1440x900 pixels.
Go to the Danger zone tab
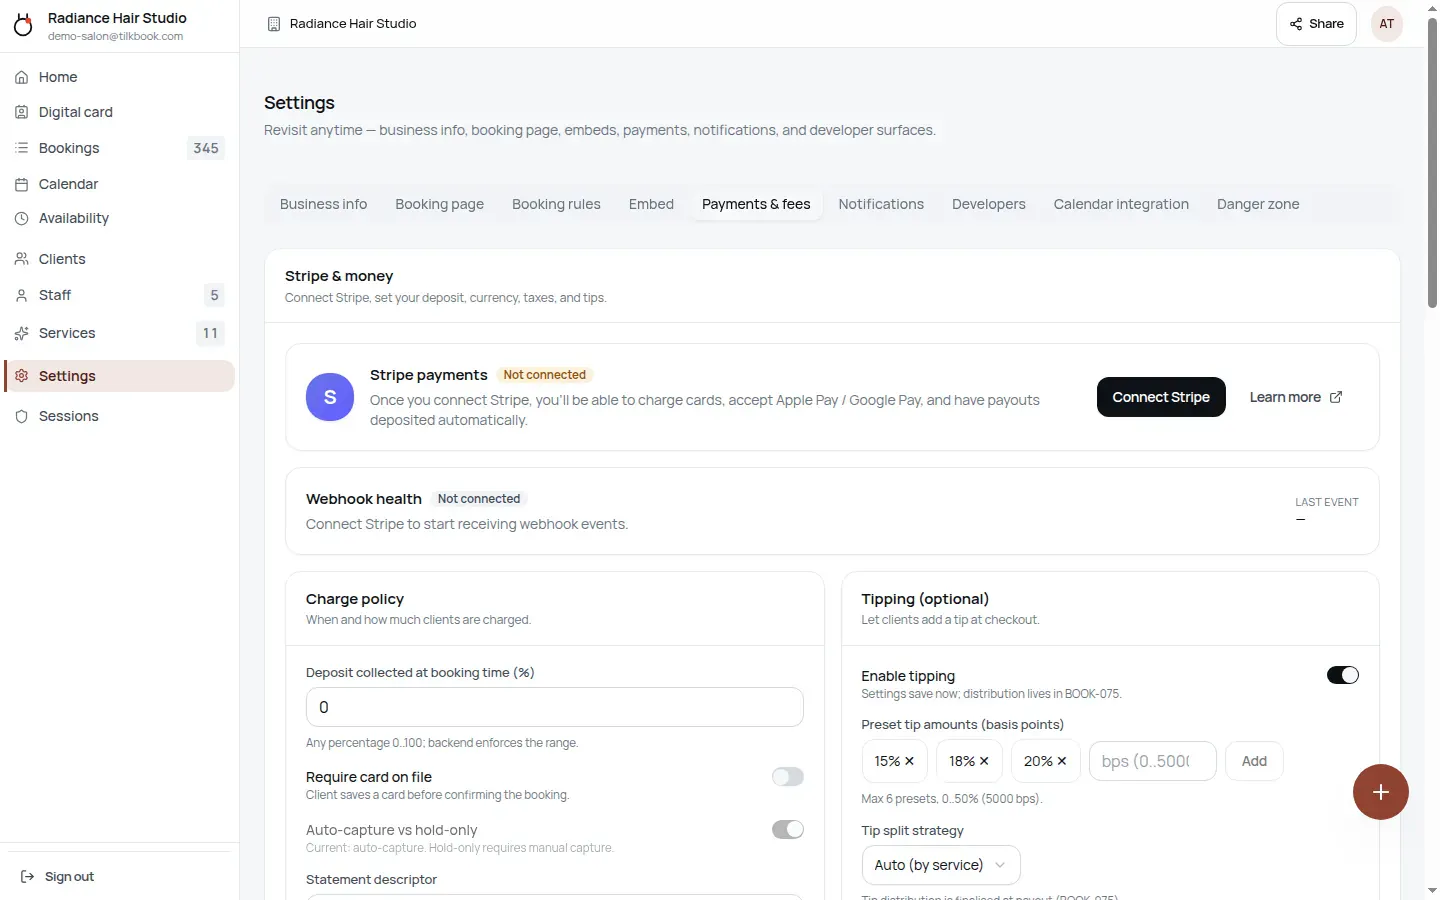(x=1258, y=204)
